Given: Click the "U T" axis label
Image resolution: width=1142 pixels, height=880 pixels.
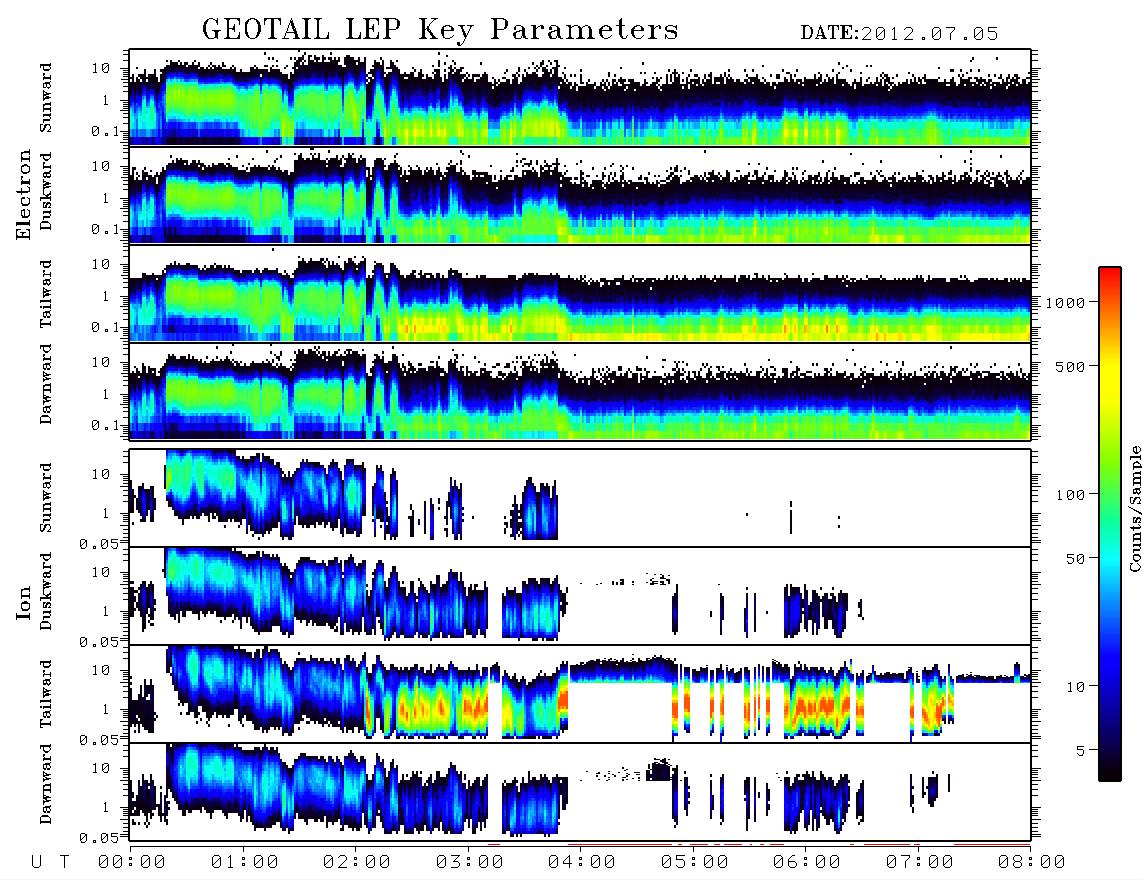Looking at the screenshot, I should (x=51, y=863).
